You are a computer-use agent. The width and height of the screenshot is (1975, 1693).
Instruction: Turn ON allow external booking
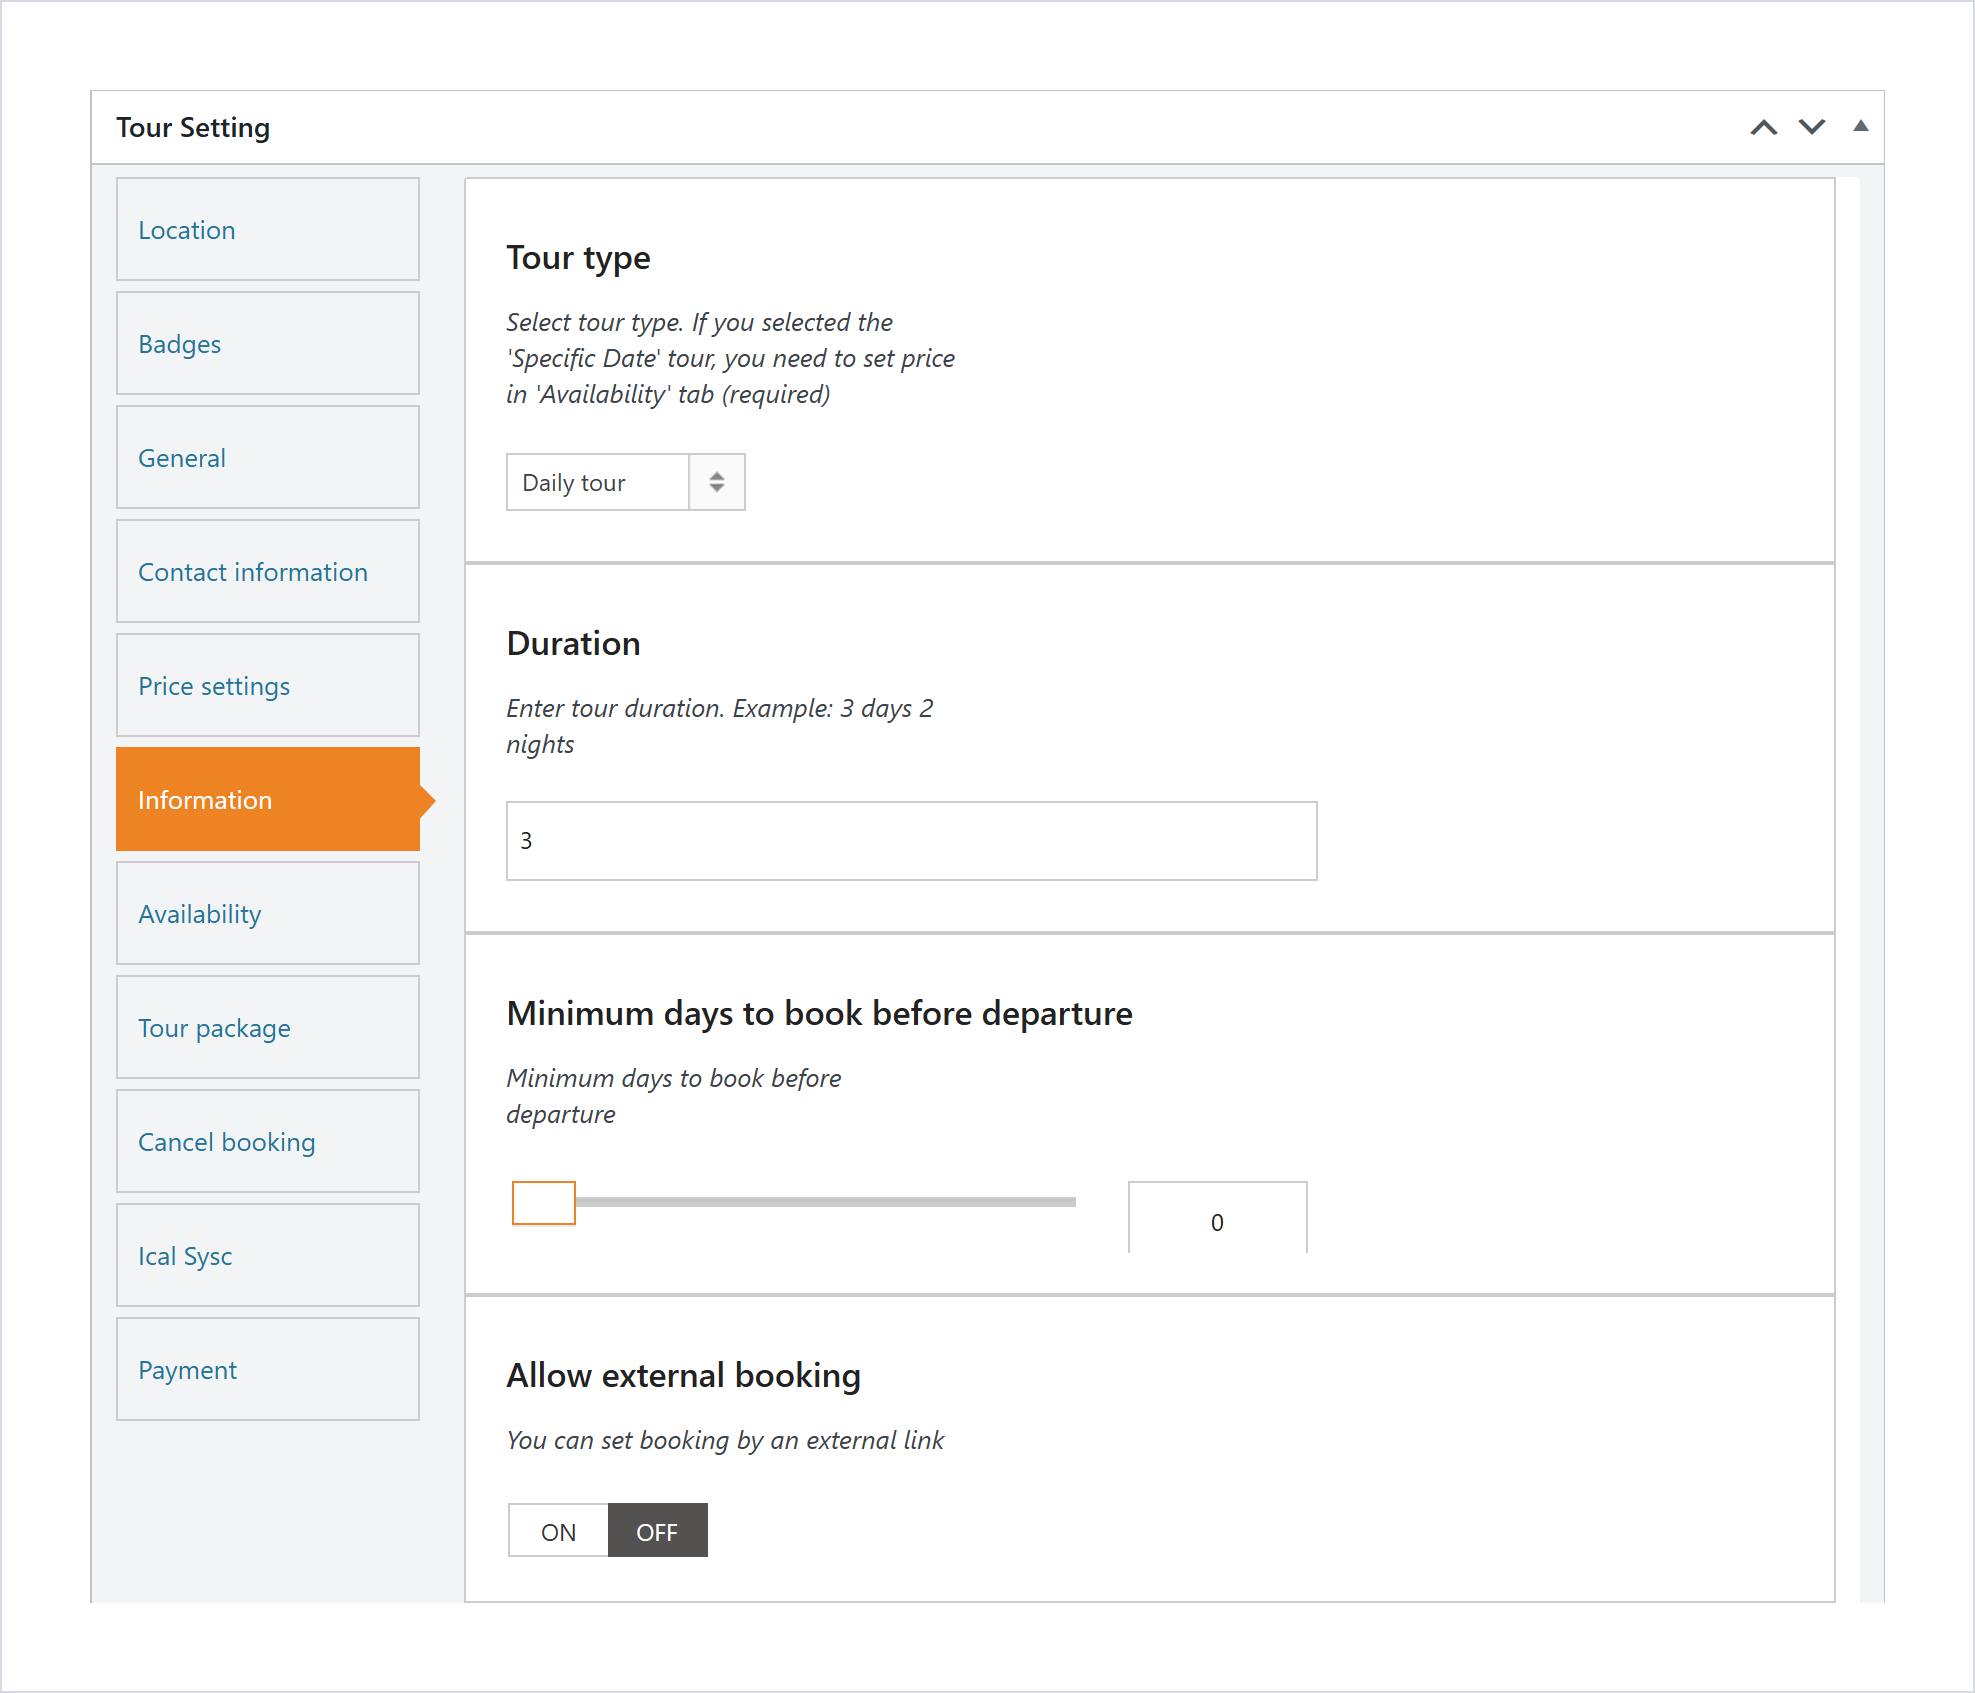click(x=558, y=1531)
